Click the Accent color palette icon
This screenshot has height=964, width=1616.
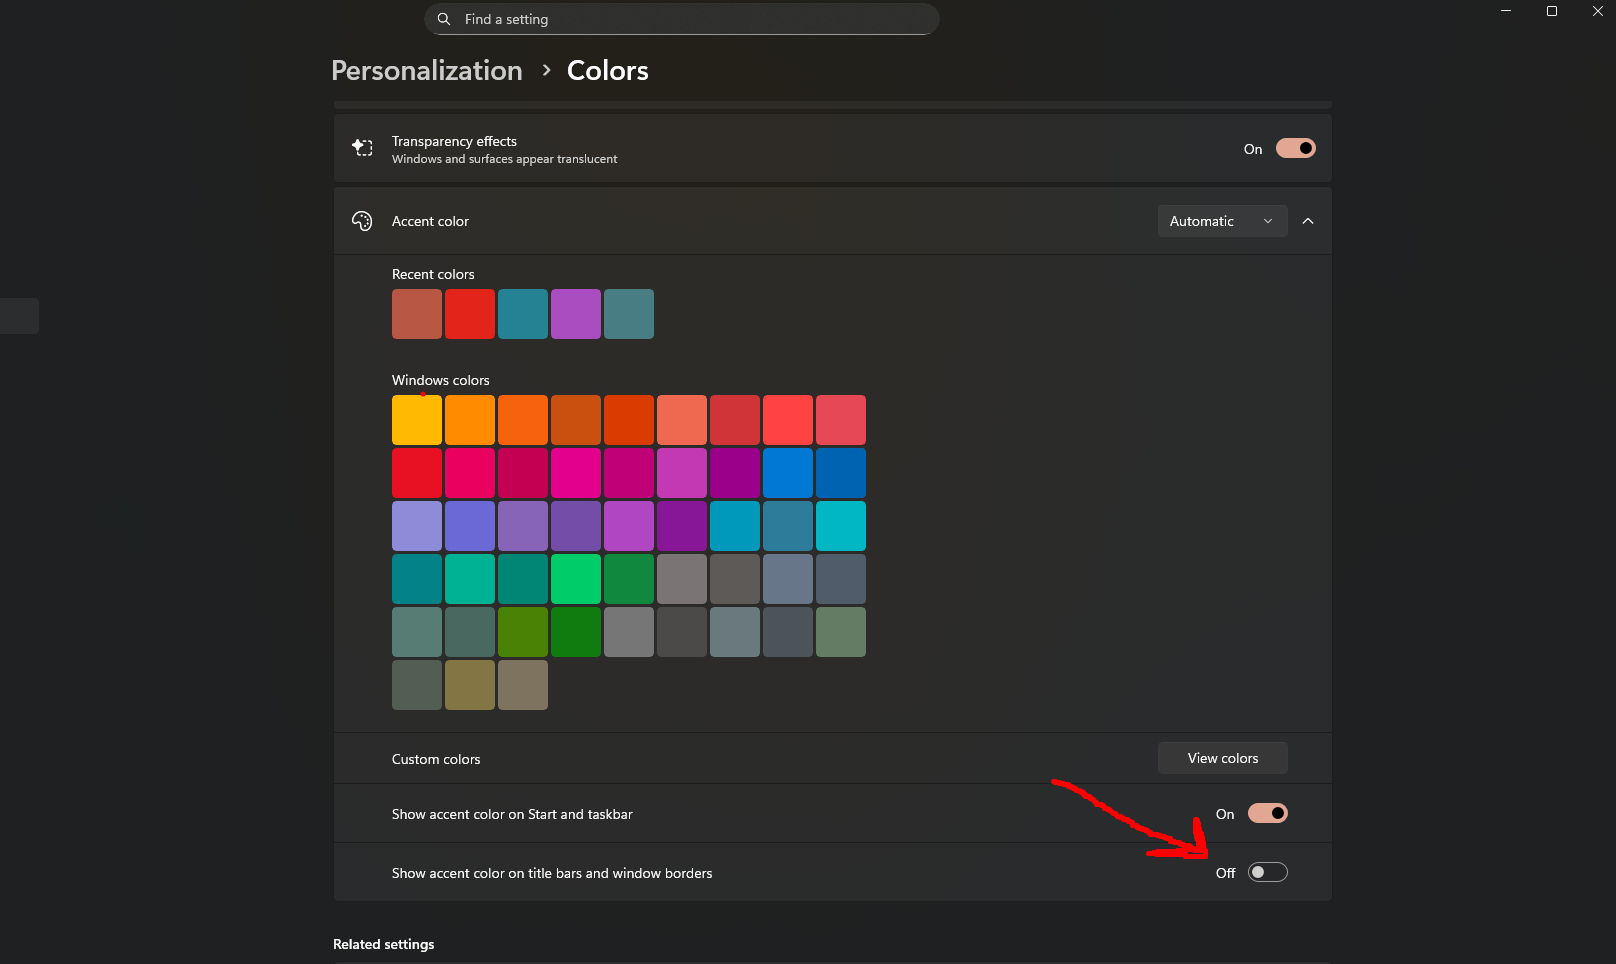point(362,221)
